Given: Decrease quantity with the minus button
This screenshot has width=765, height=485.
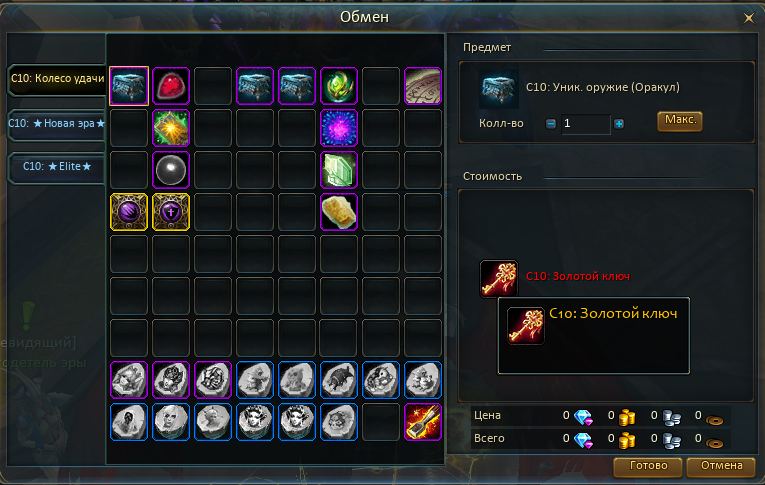Looking at the screenshot, I should [x=550, y=124].
